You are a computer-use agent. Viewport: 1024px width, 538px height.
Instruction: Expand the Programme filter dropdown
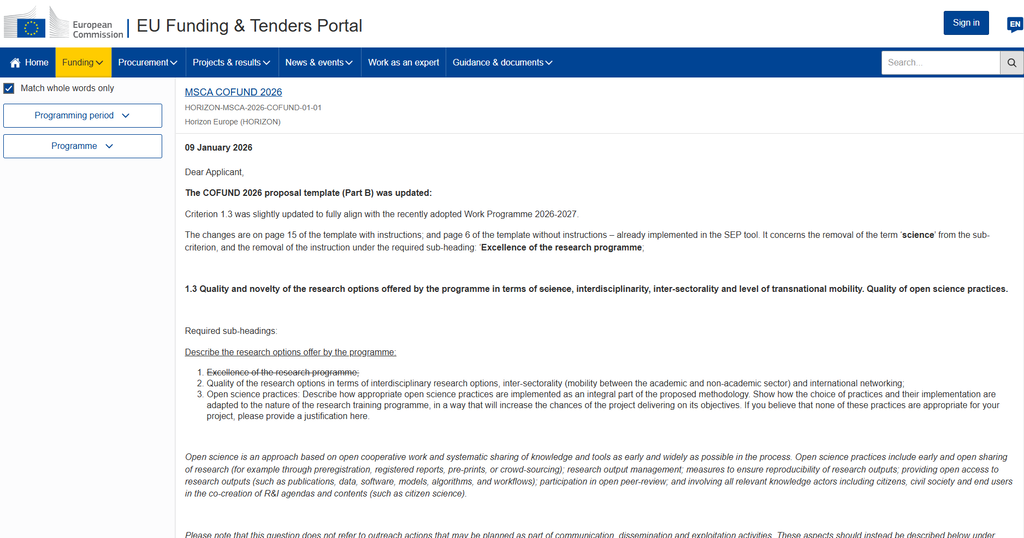(x=82, y=146)
